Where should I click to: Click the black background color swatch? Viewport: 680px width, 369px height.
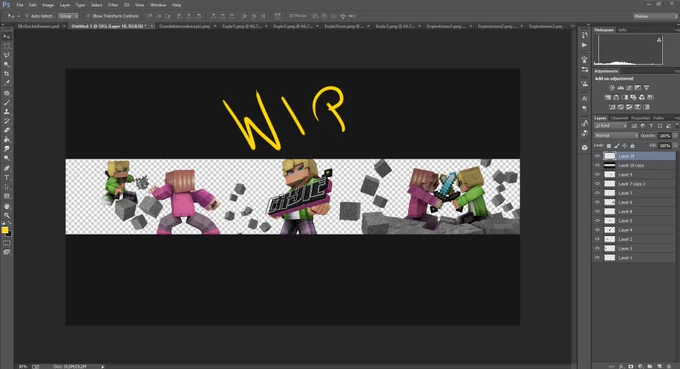point(9,234)
